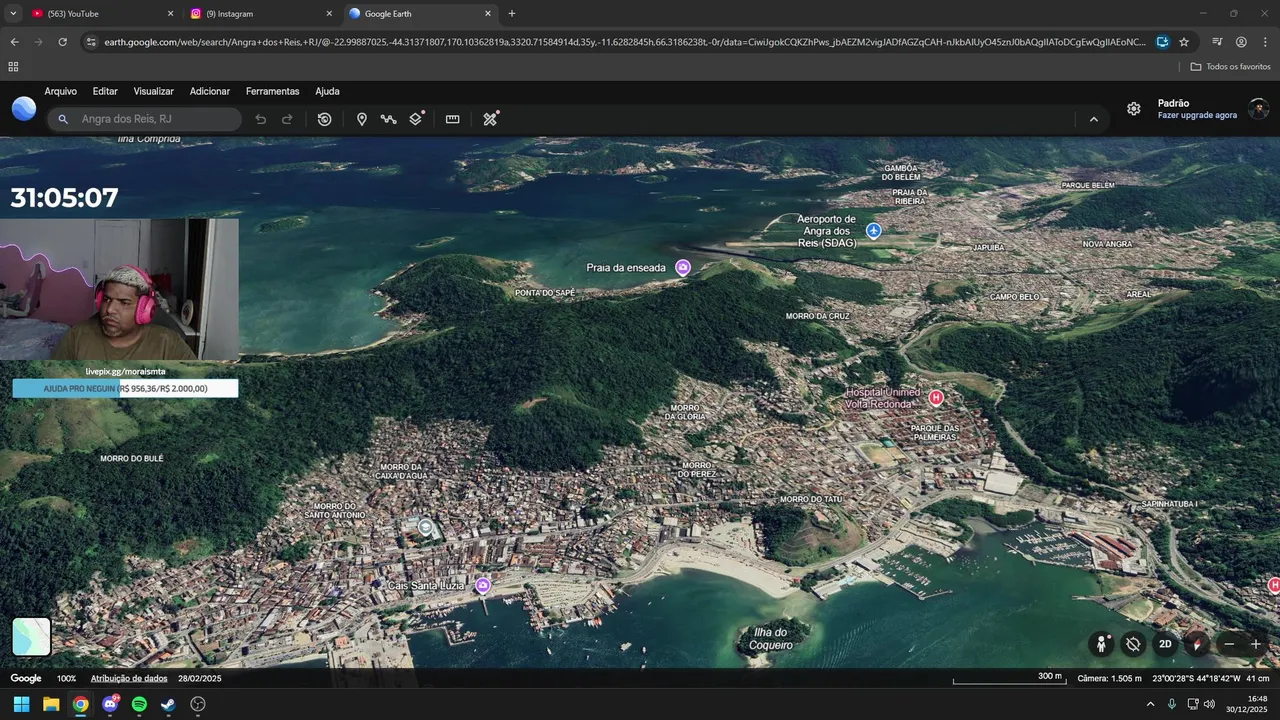The height and width of the screenshot is (720, 1280).
Task: Click the coordinates readout in status bar
Action: 1196,678
